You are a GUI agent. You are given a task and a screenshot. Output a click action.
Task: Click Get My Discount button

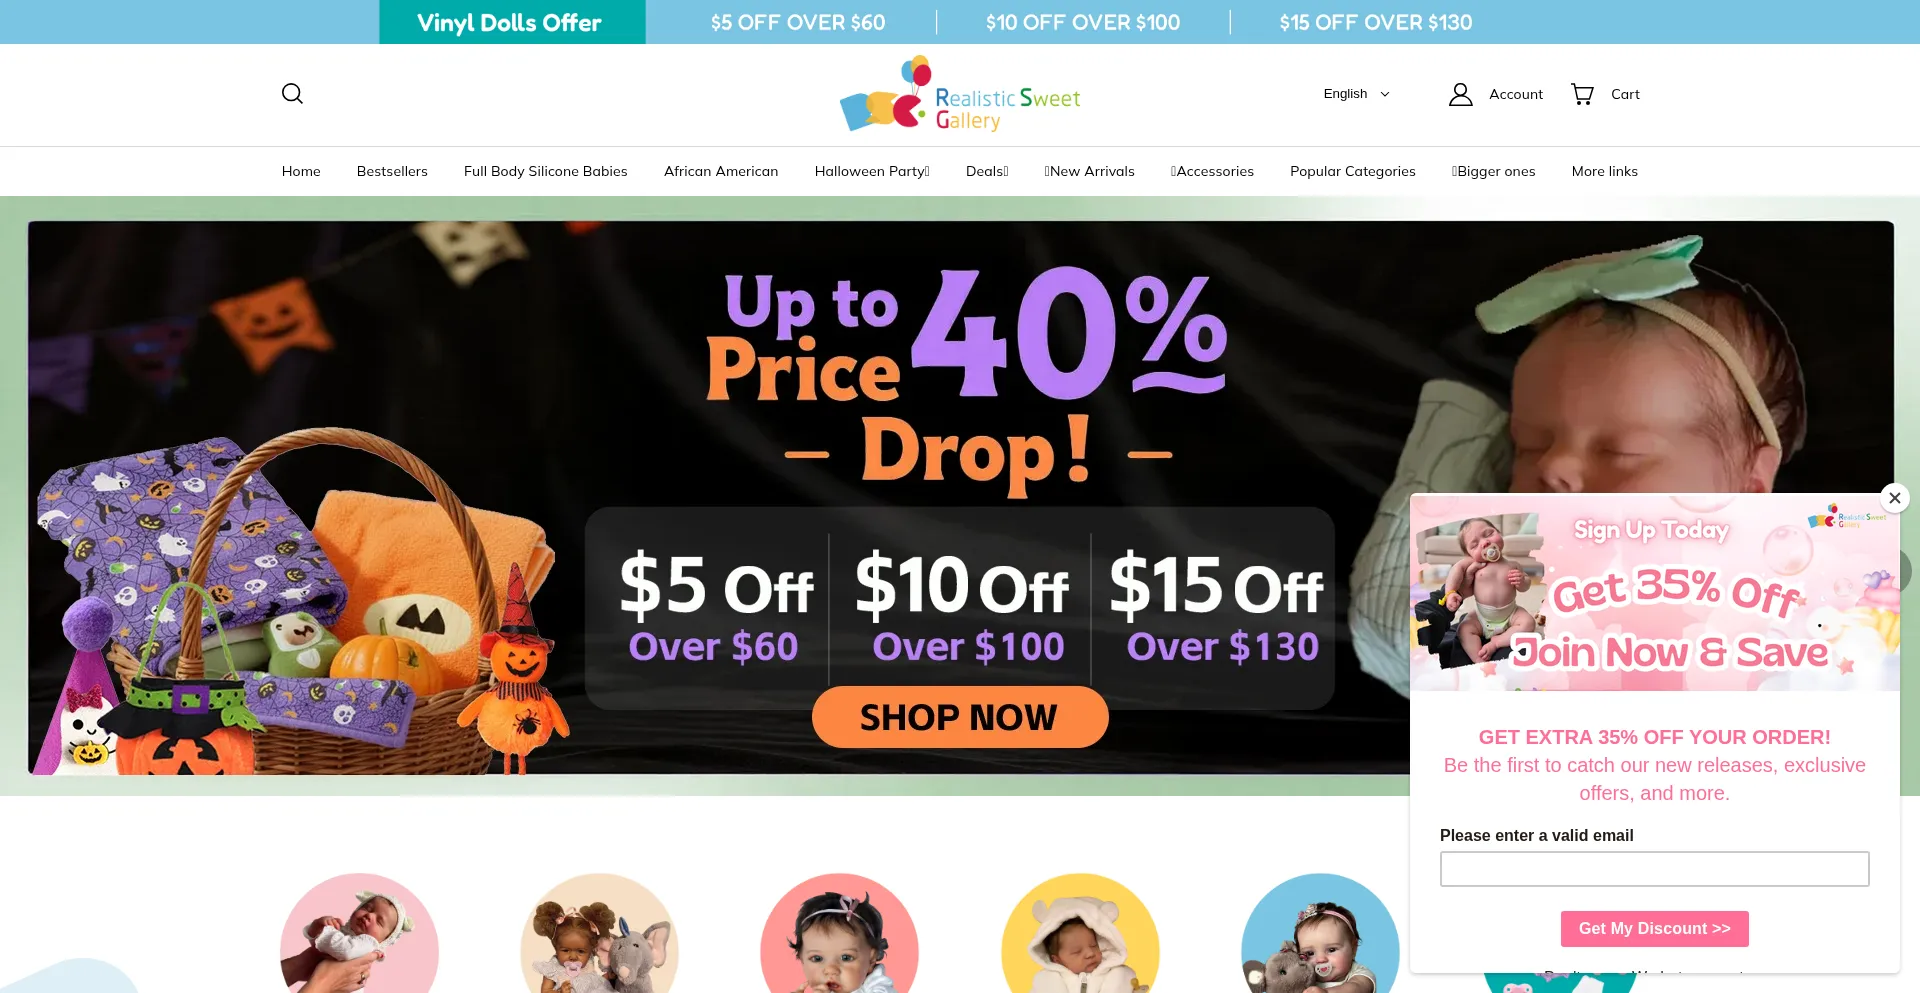[x=1654, y=929]
